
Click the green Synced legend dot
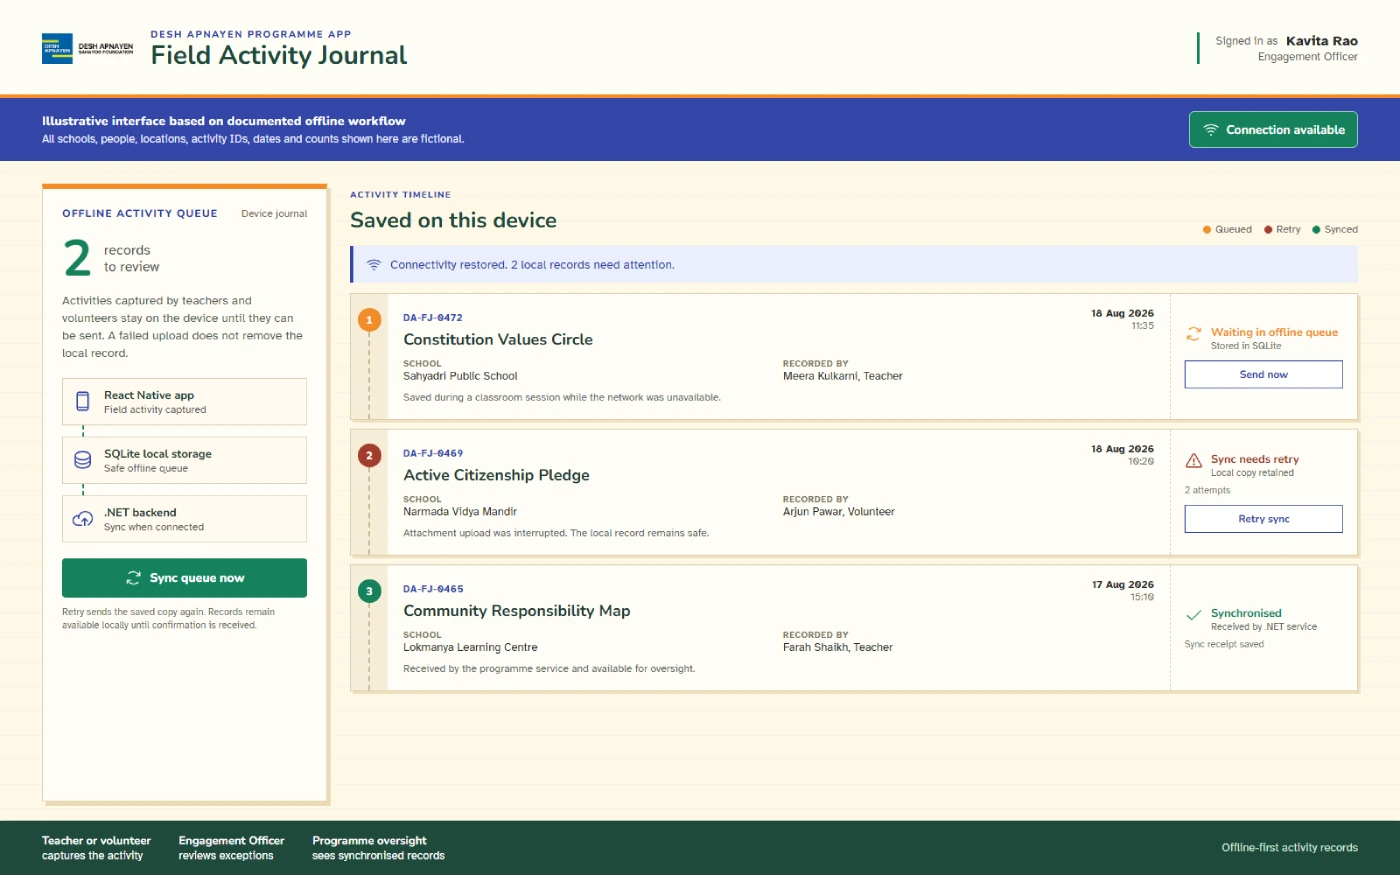(x=1316, y=230)
